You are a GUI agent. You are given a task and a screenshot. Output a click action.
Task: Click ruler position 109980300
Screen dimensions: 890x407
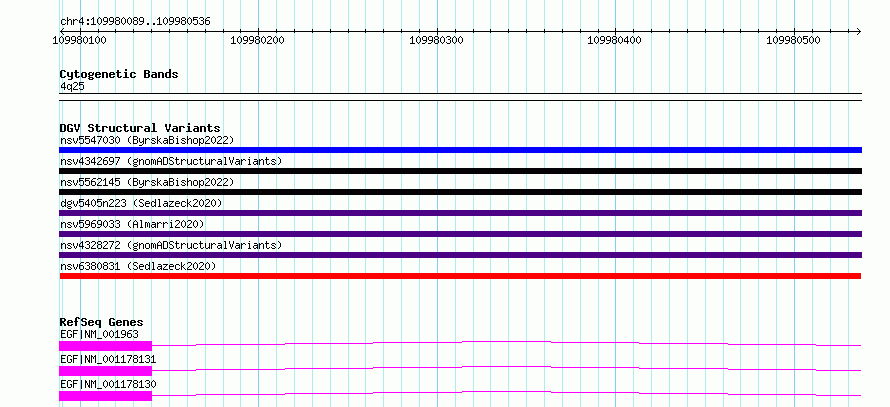pos(436,40)
